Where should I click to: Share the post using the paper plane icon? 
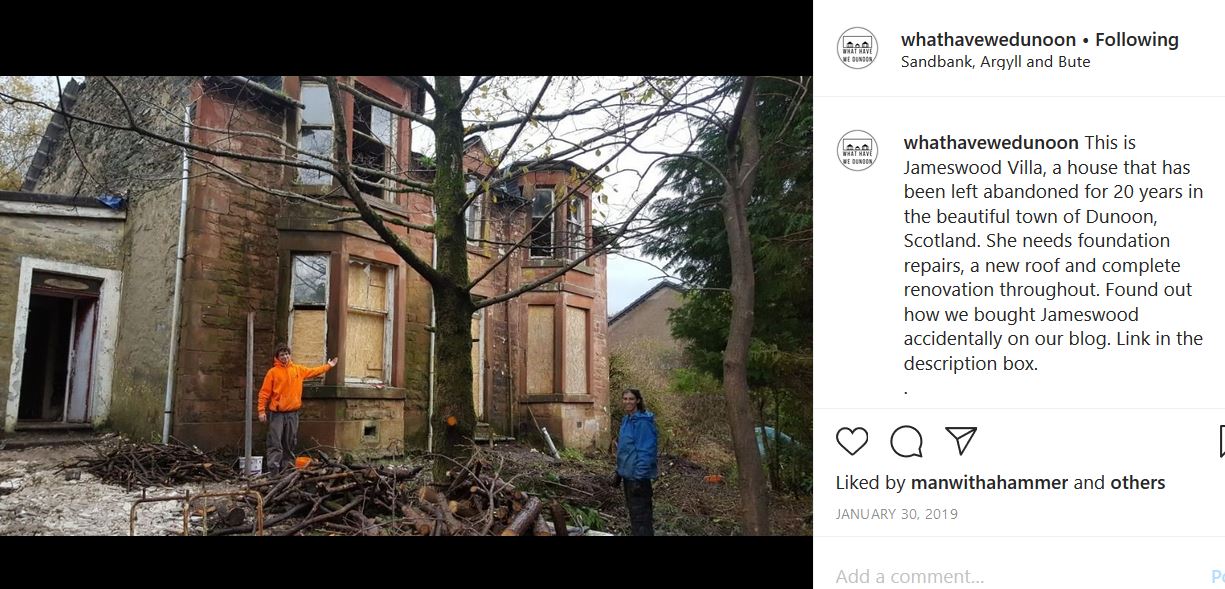pyautogui.click(x=961, y=441)
